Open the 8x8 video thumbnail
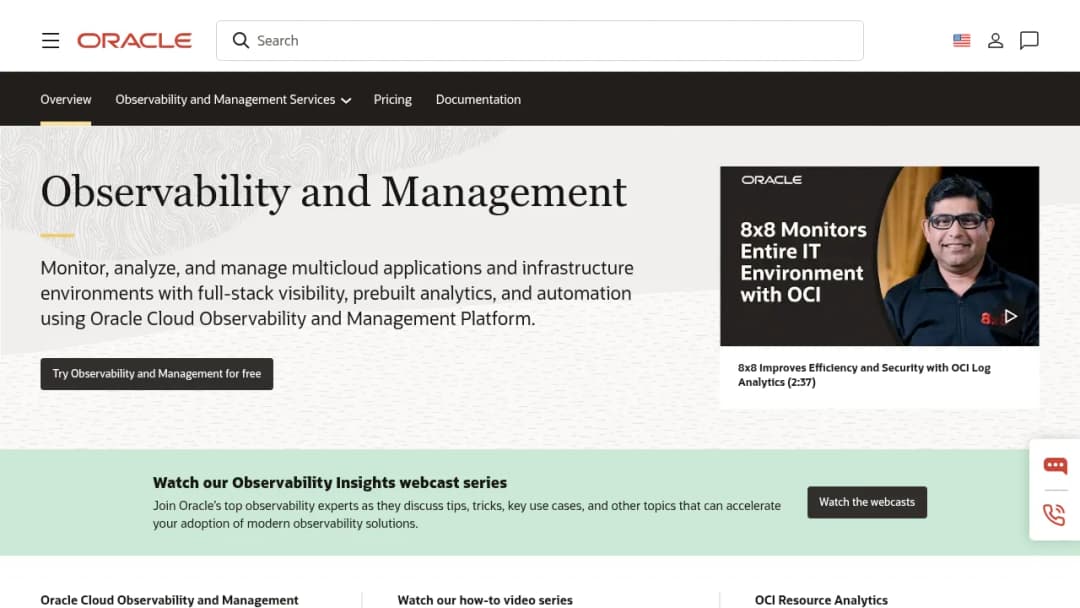The height and width of the screenshot is (608, 1080). click(x=880, y=256)
